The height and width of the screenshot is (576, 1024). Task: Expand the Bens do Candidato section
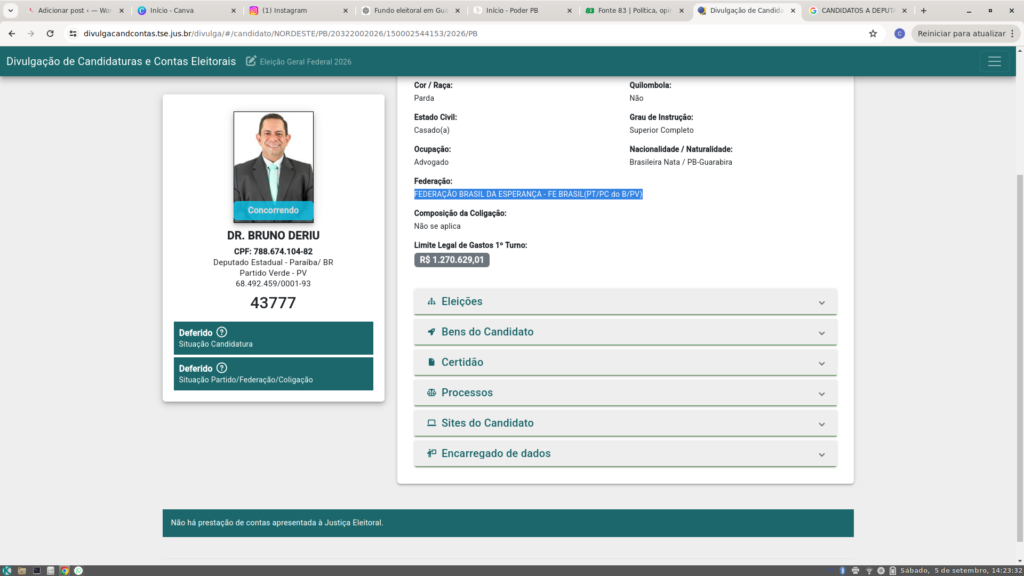pos(625,332)
